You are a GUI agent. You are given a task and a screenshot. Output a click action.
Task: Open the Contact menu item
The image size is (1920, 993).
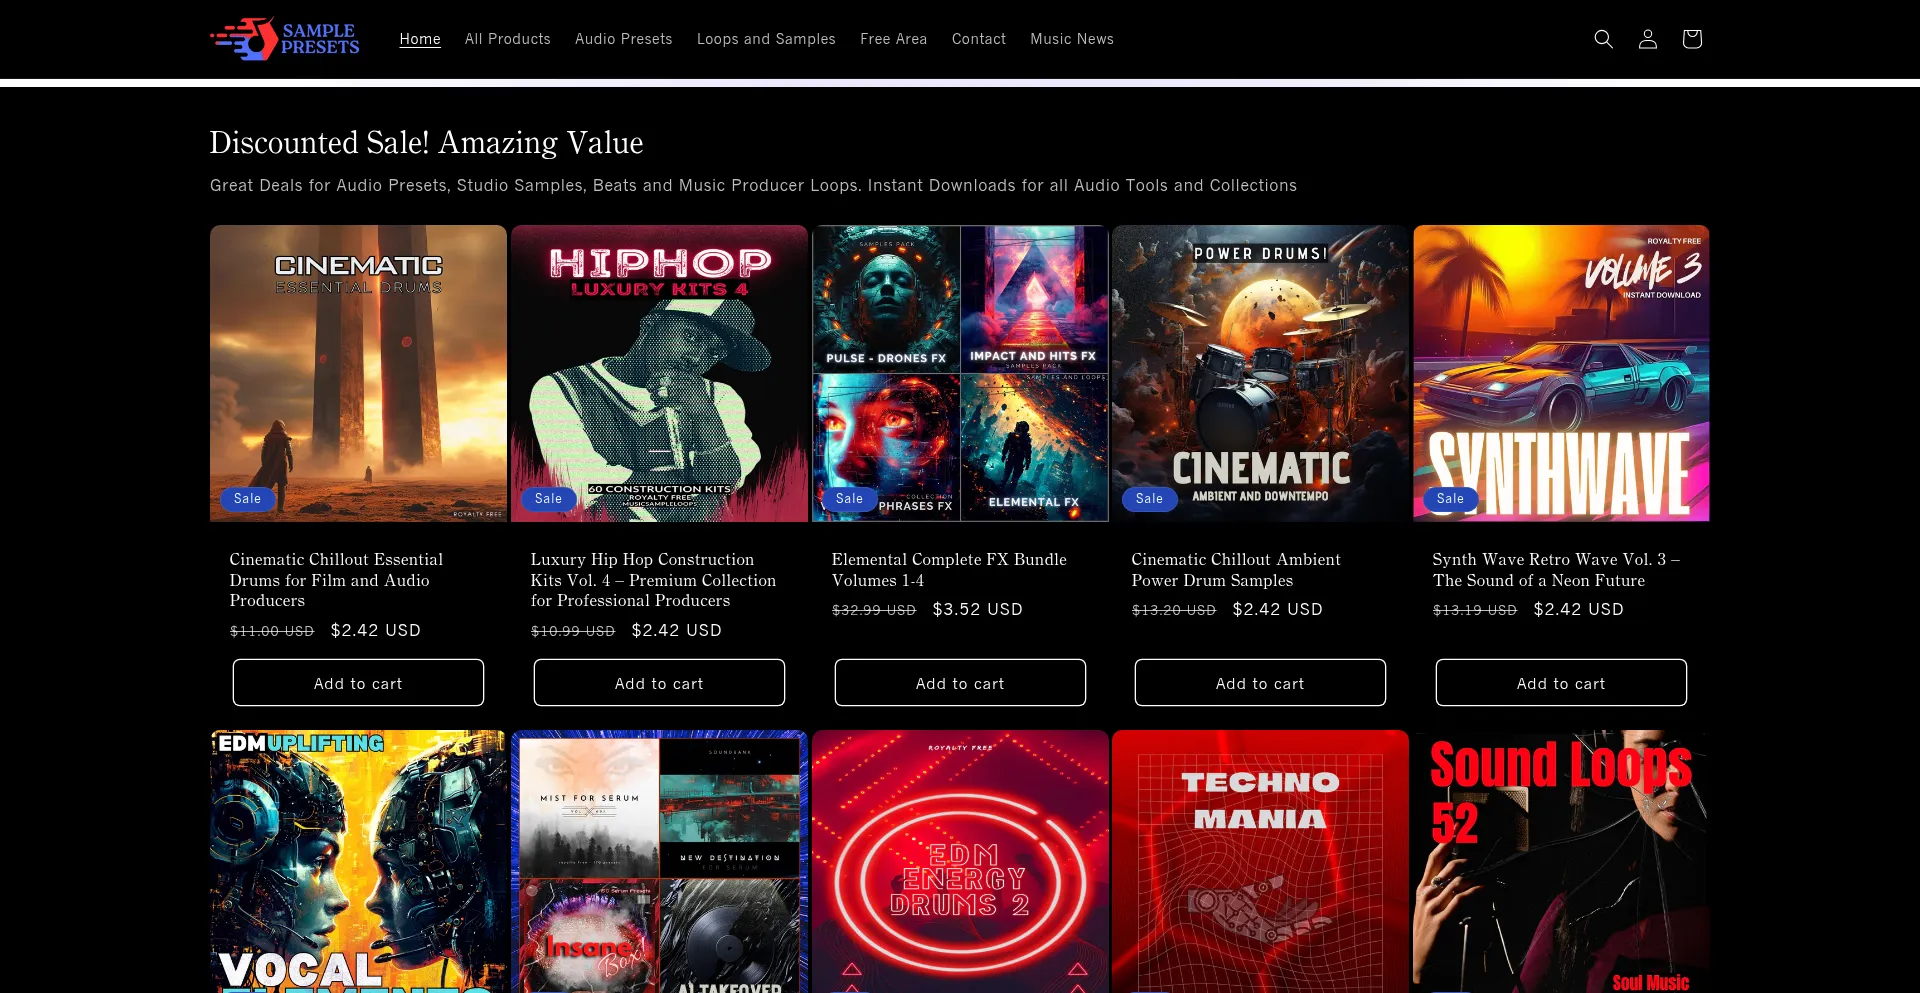979,39
